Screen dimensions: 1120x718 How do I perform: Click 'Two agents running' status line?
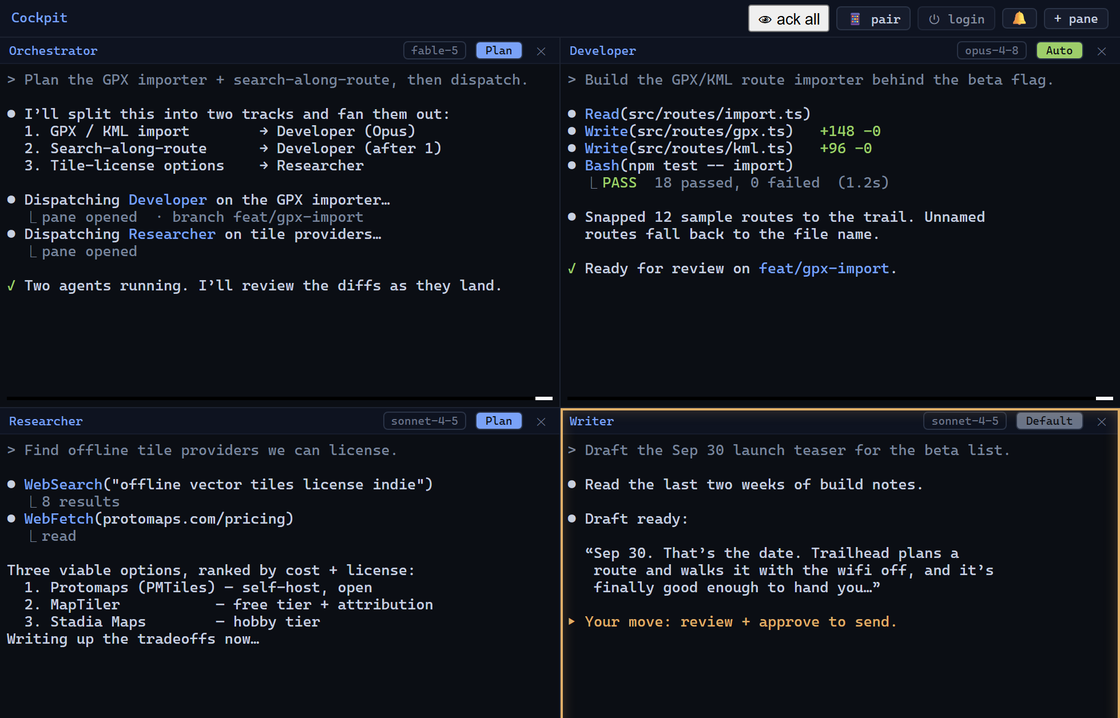click(263, 286)
